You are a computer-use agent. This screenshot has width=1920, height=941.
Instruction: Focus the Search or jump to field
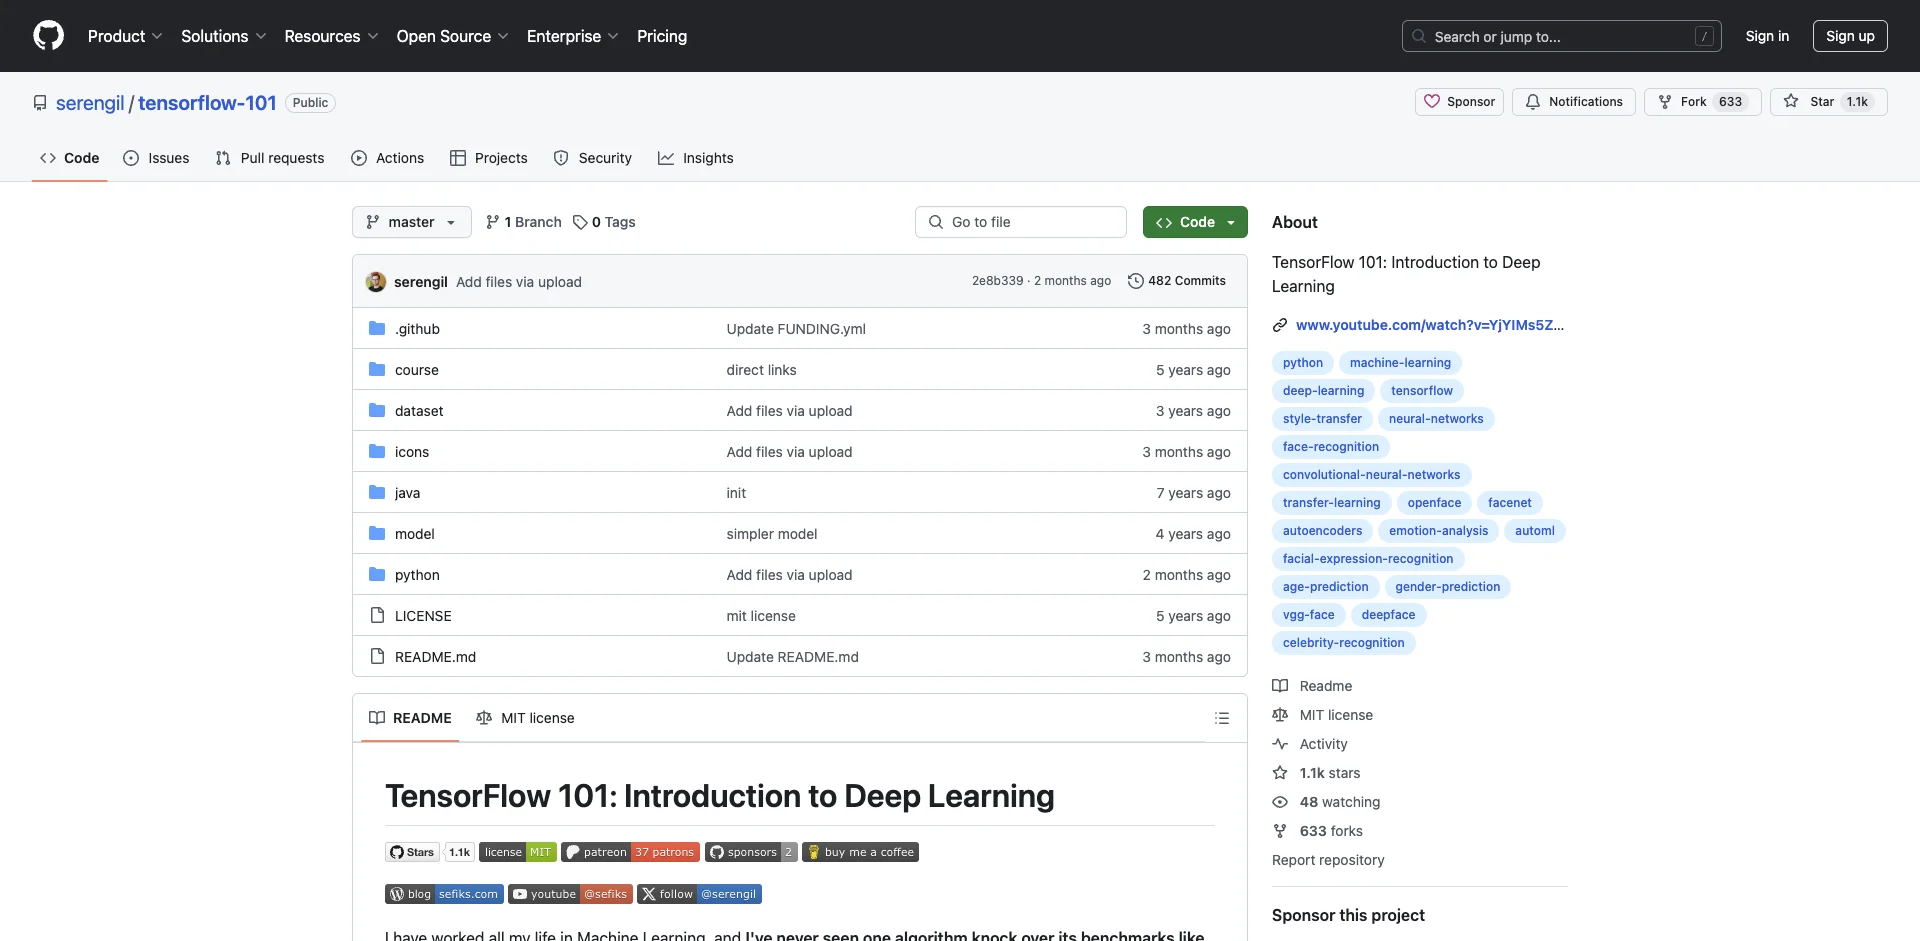pyautogui.click(x=1562, y=36)
